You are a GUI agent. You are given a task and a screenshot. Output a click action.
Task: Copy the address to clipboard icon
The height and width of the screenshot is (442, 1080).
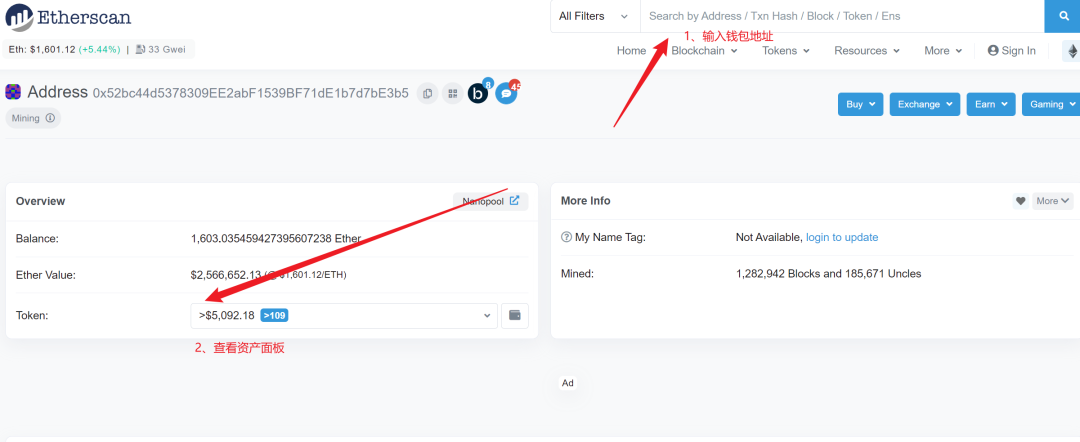(428, 93)
